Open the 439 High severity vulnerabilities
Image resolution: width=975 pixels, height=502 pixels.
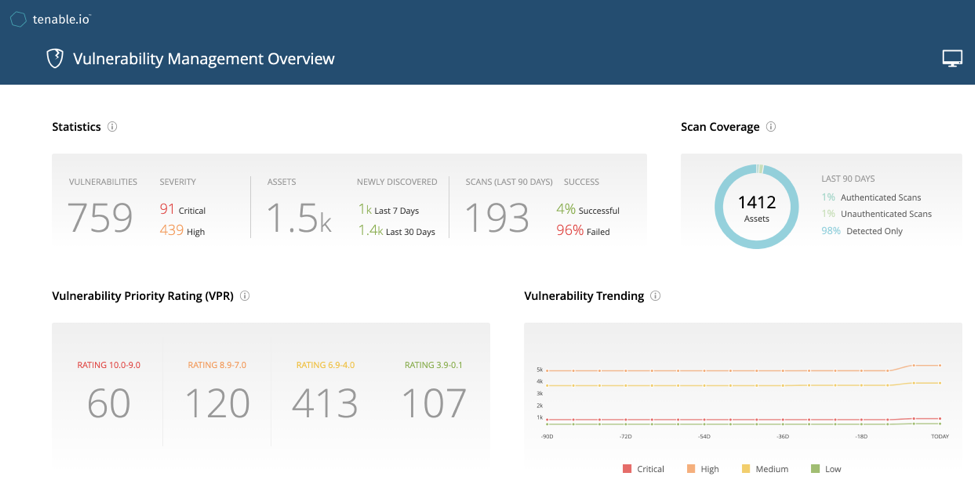[x=182, y=231]
